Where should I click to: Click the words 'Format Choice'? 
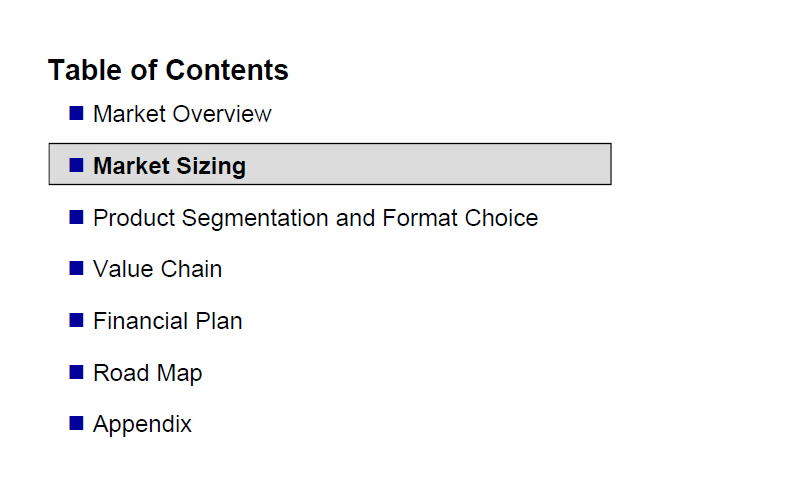[x=460, y=218]
